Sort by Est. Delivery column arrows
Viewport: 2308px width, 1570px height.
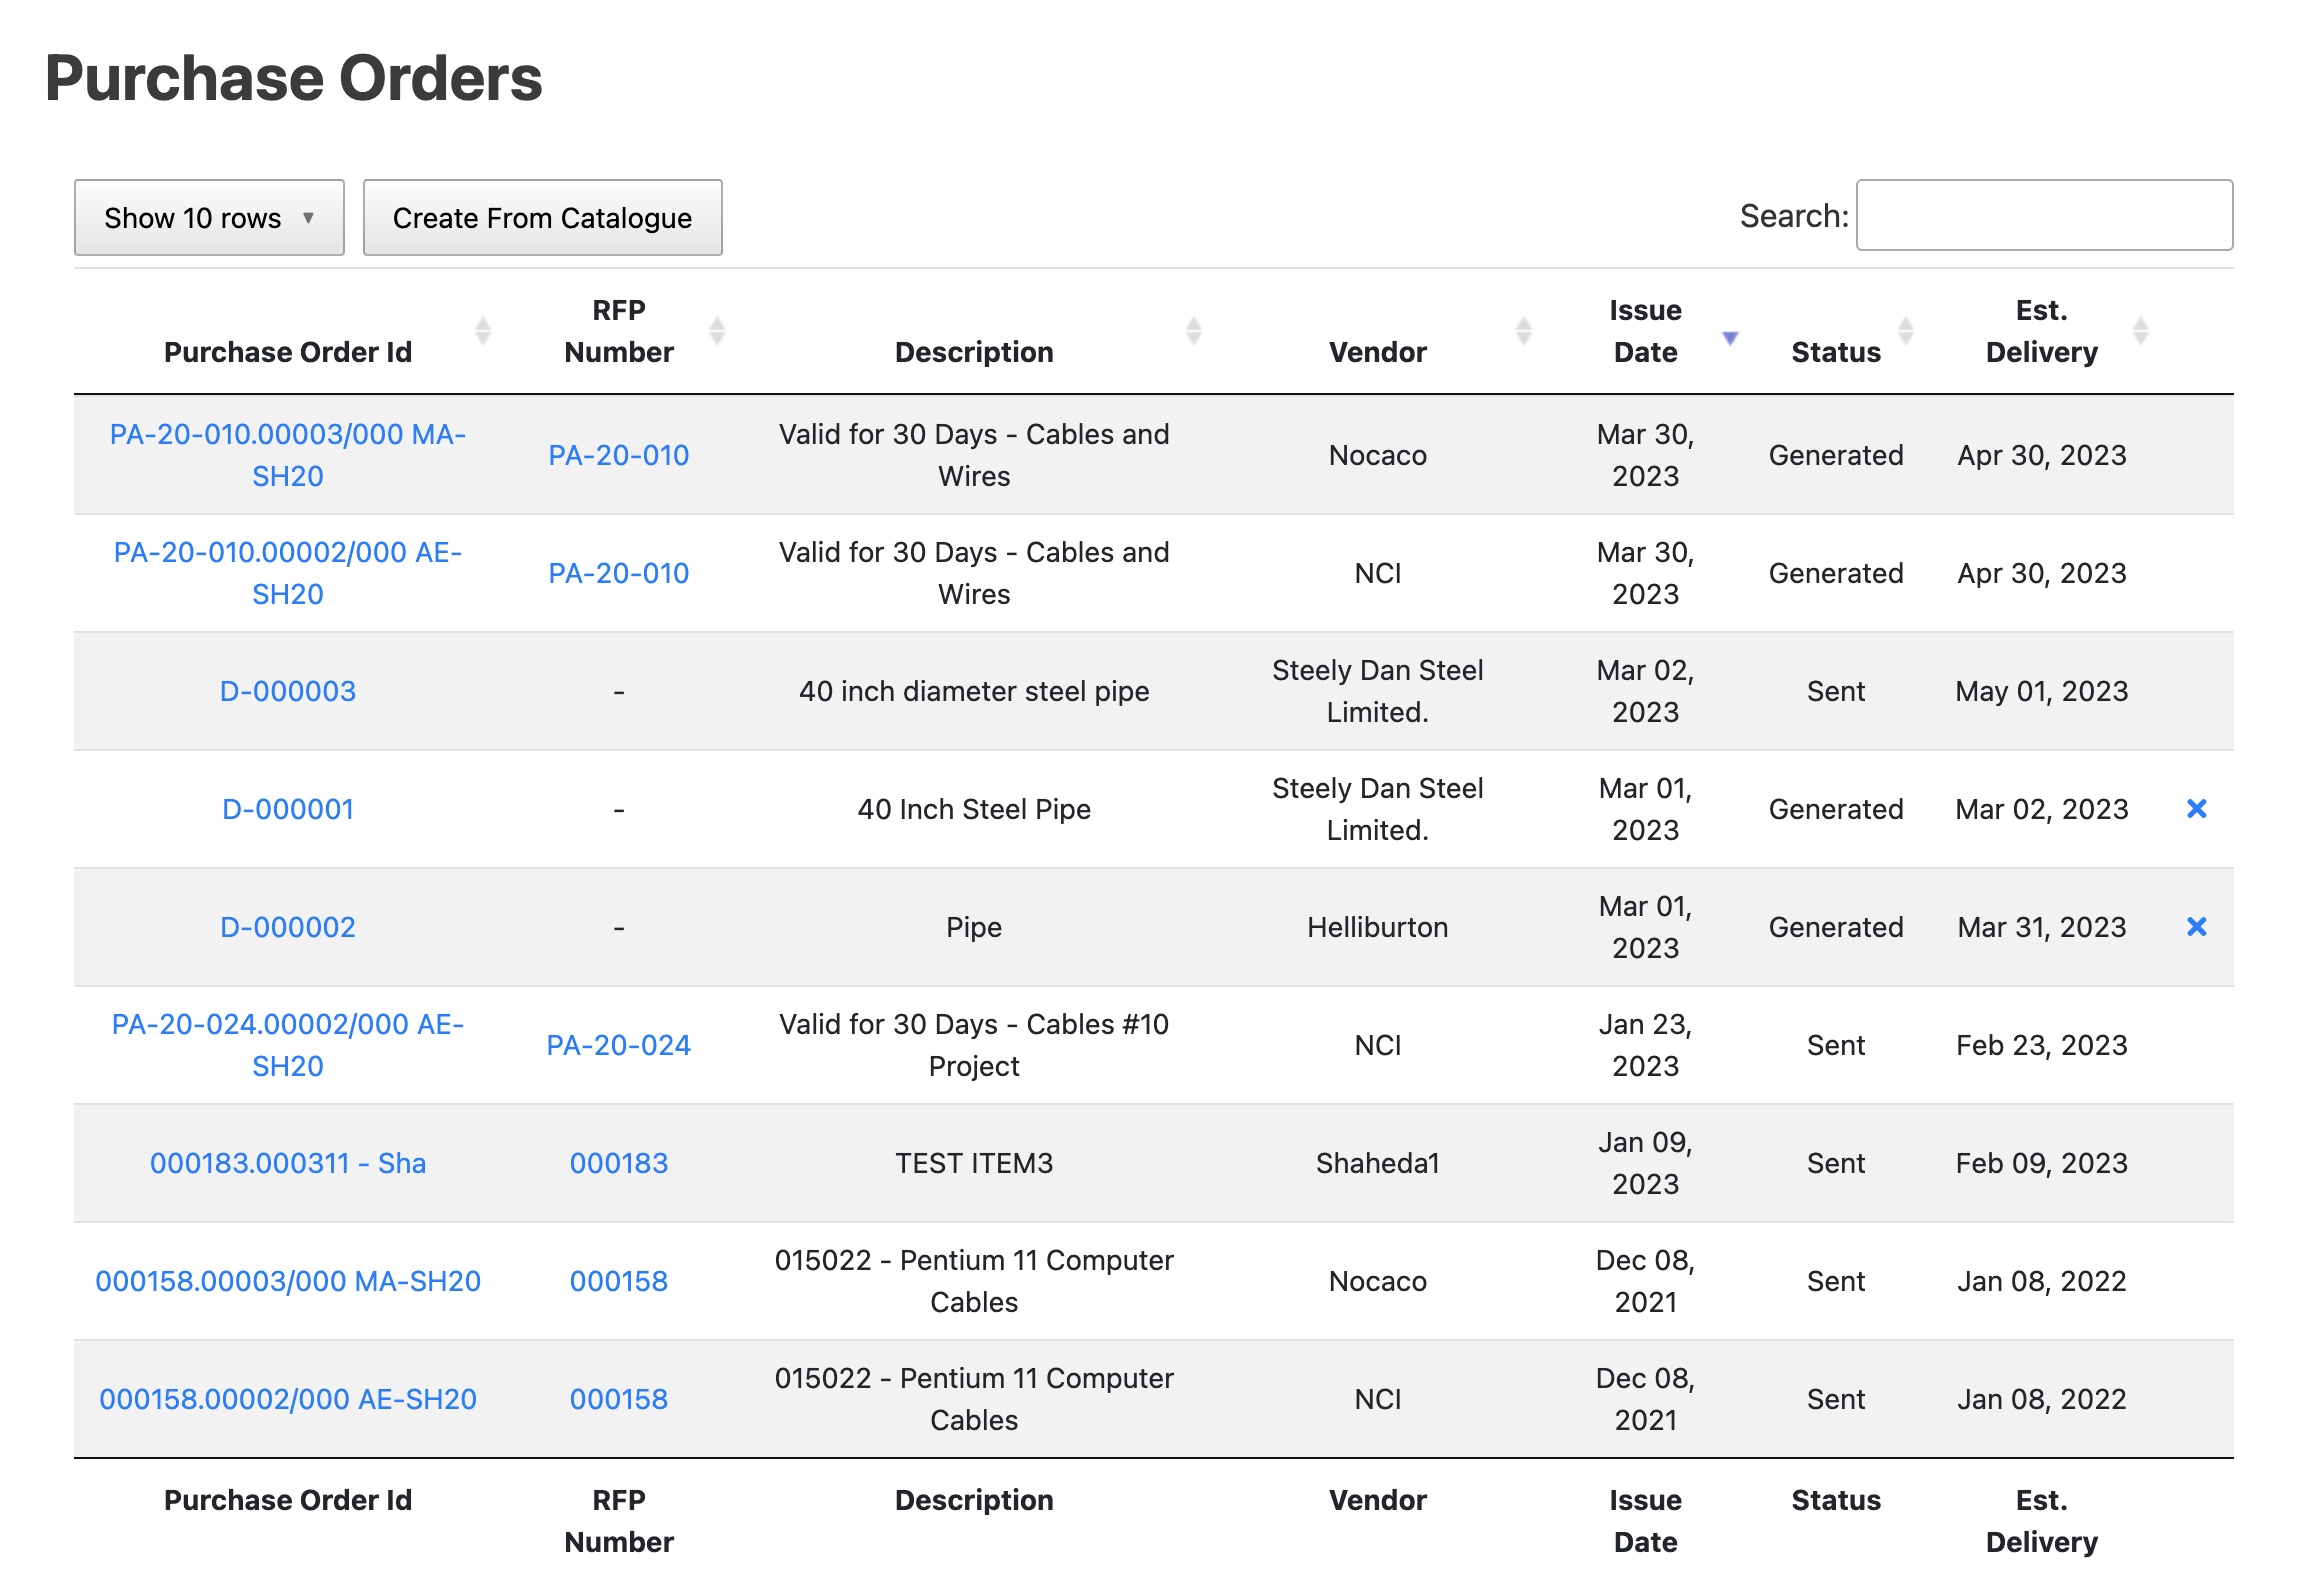pos(2140,331)
